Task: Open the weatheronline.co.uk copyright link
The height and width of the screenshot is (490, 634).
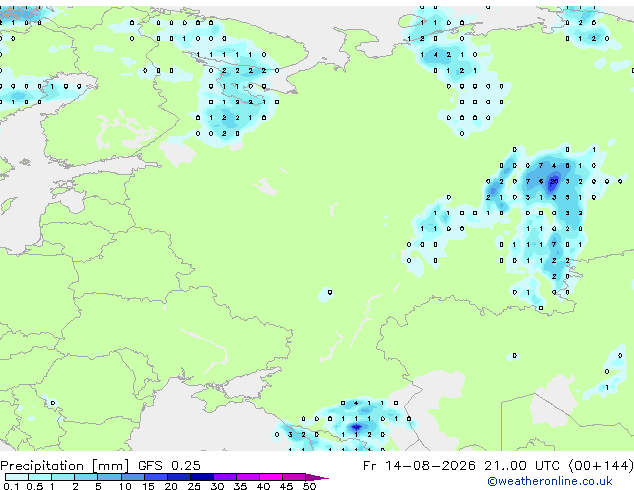Action: 550,481
